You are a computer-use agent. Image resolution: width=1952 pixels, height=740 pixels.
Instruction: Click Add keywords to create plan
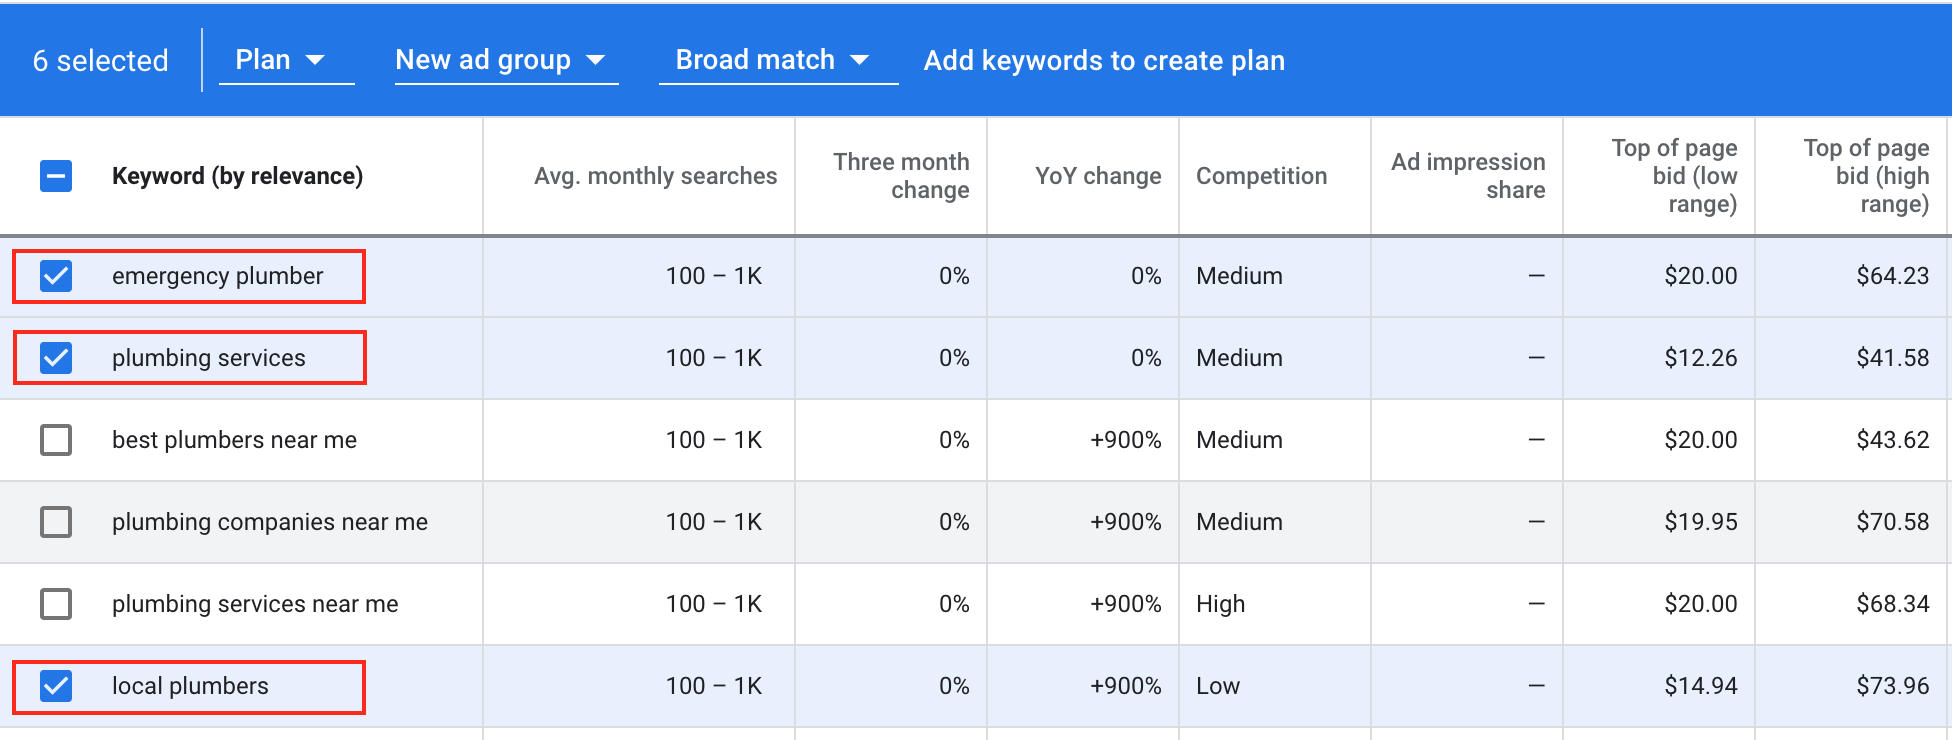1104,61
